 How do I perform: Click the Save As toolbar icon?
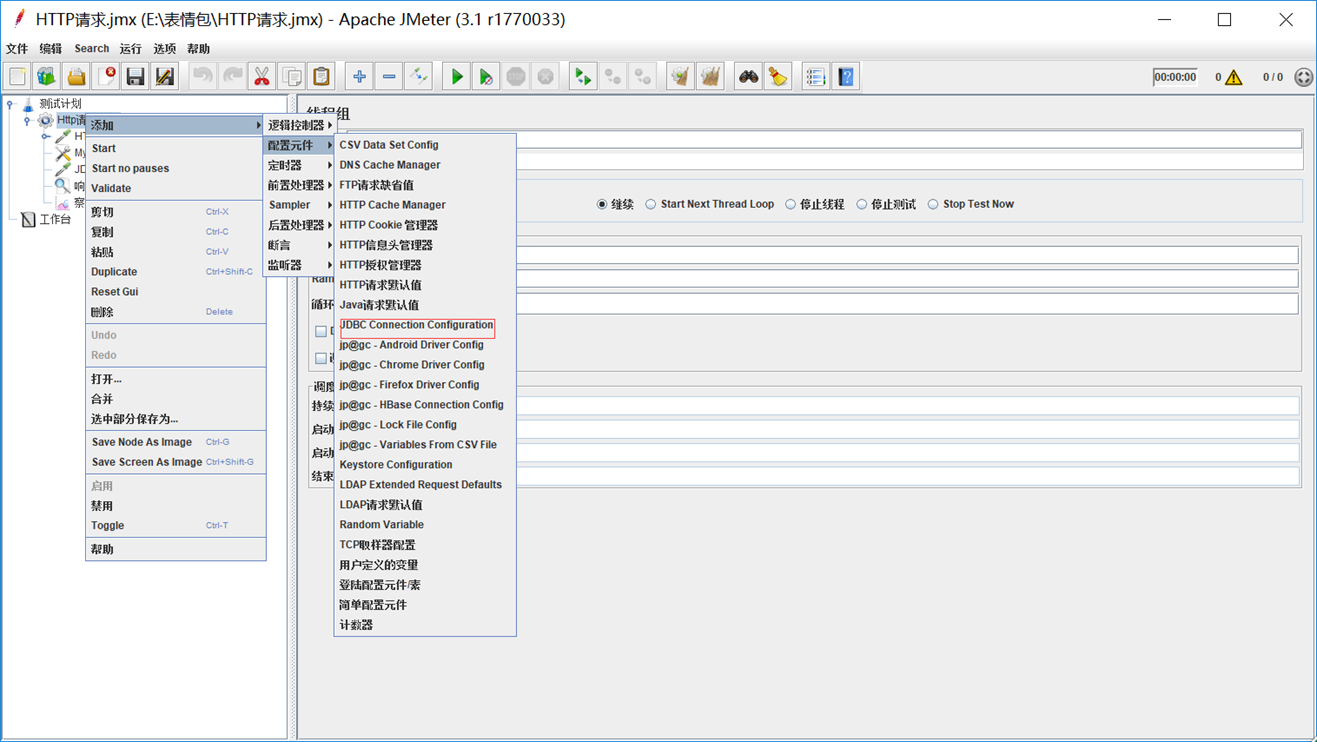pos(165,77)
